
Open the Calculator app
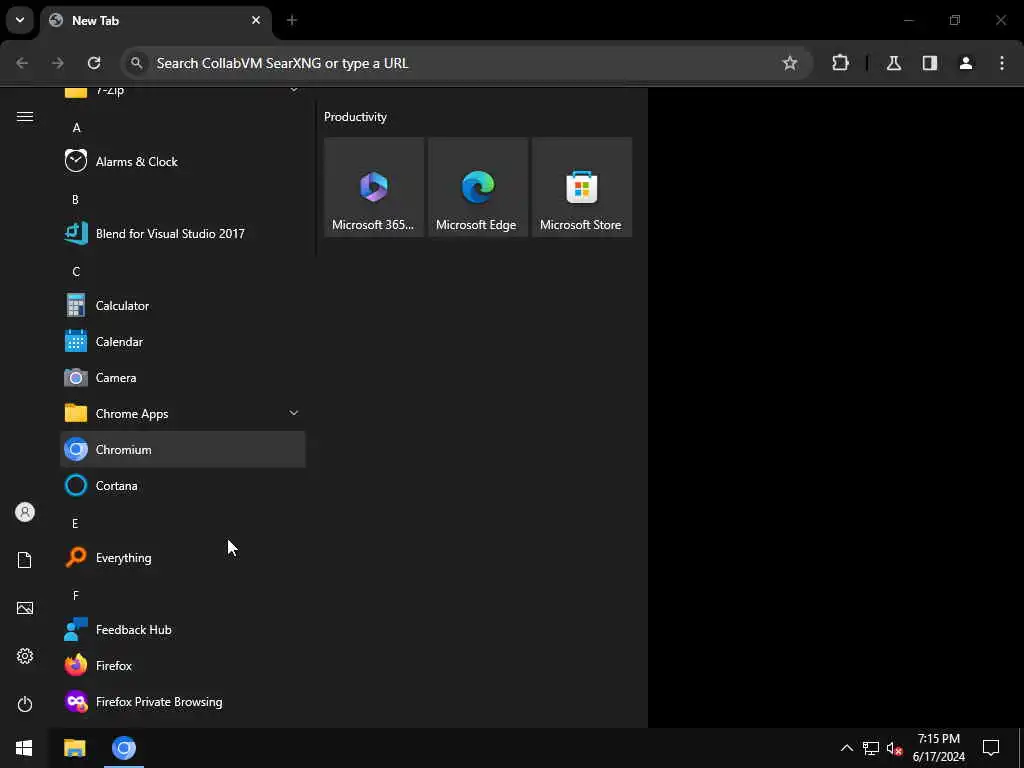click(x=183, y=306)
